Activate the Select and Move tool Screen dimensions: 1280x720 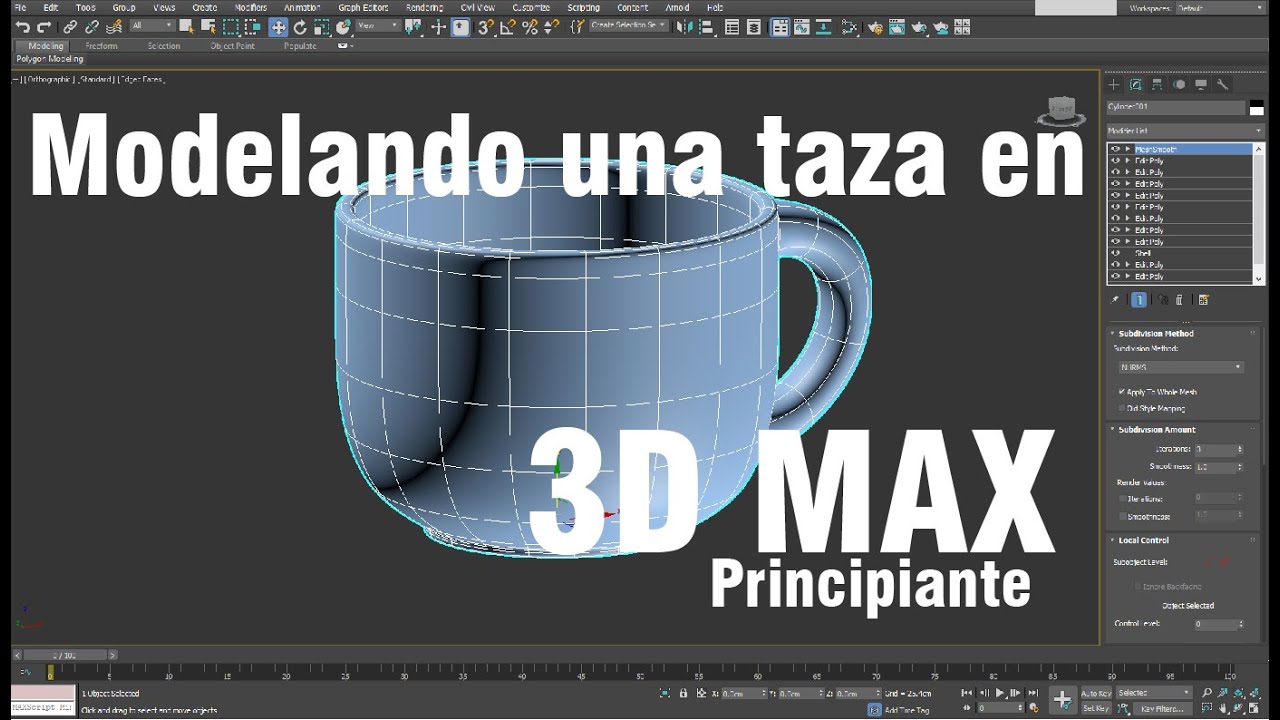278,27
